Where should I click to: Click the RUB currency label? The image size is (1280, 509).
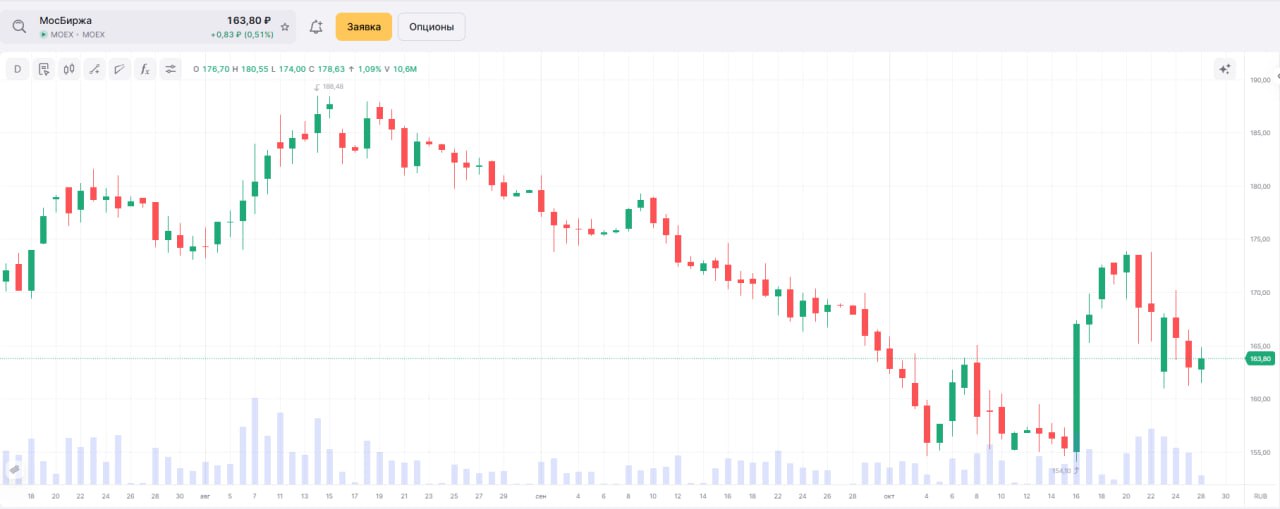click(1260, 496)
